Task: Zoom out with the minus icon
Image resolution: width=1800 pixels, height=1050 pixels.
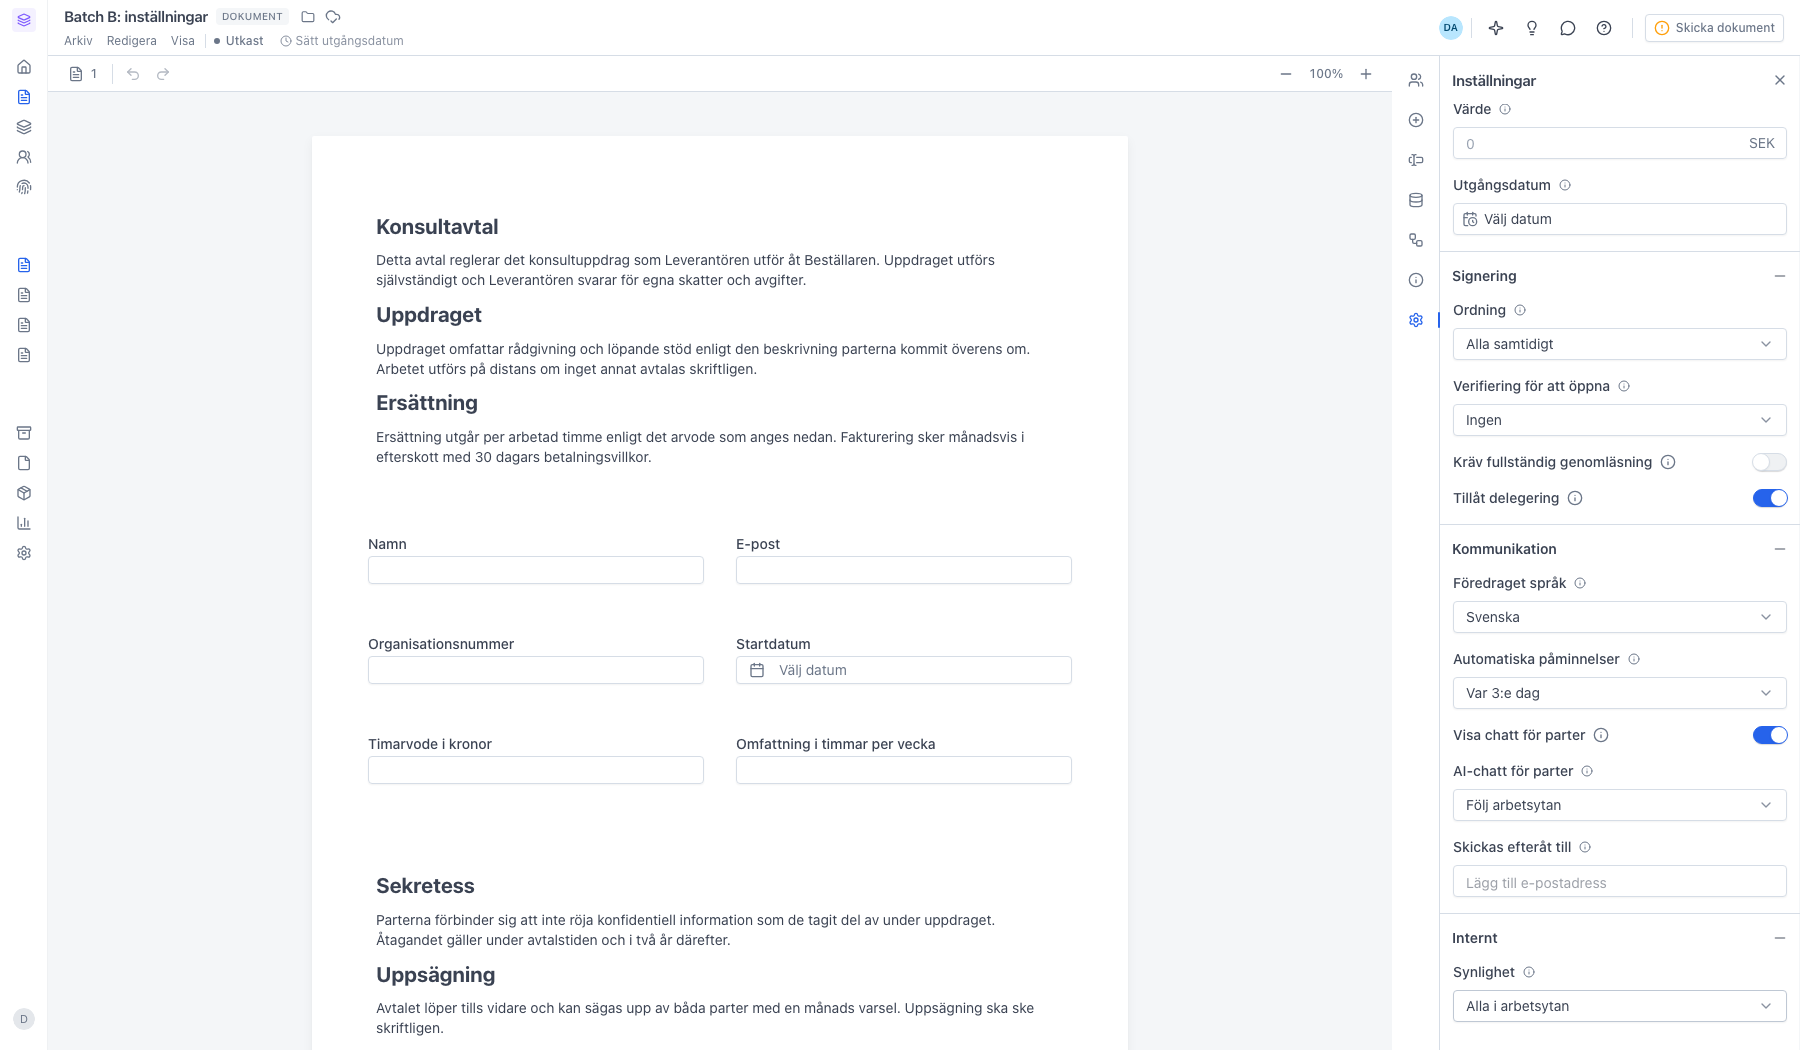Action: pos(1286,74)
